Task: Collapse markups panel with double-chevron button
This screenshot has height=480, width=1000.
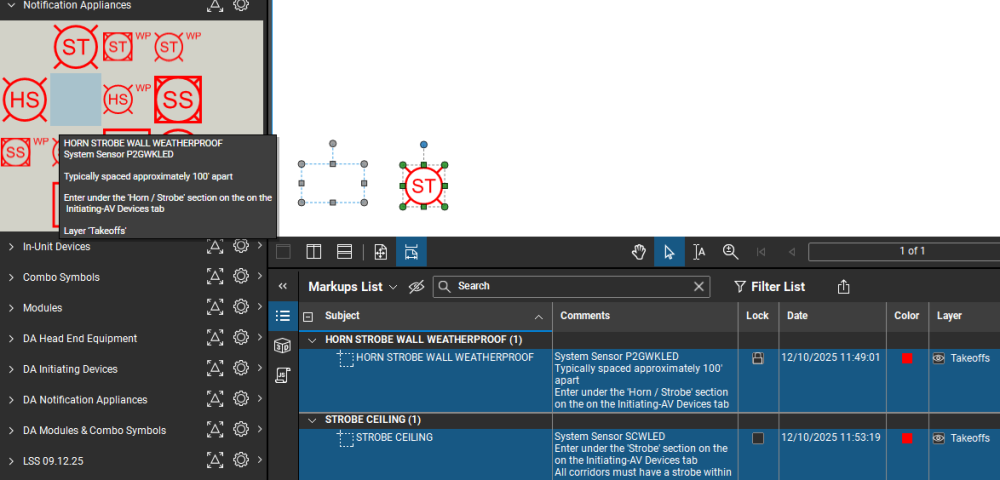Action: point(283,287)
